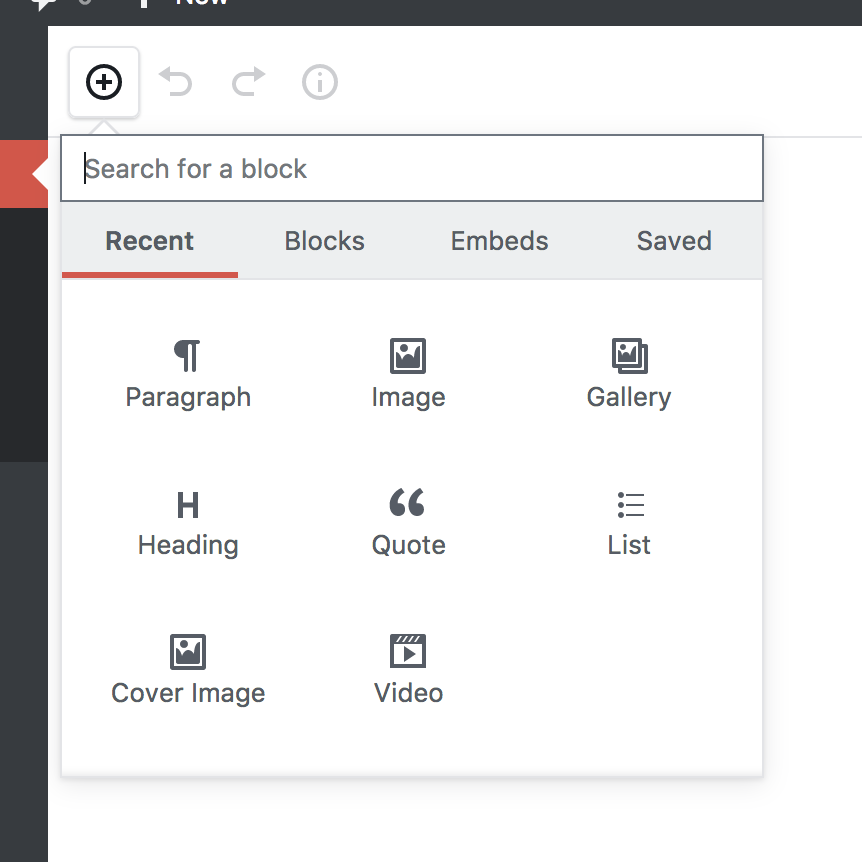Focus the Search for a block field
The image size is (862, 862).
pos(412,168)
